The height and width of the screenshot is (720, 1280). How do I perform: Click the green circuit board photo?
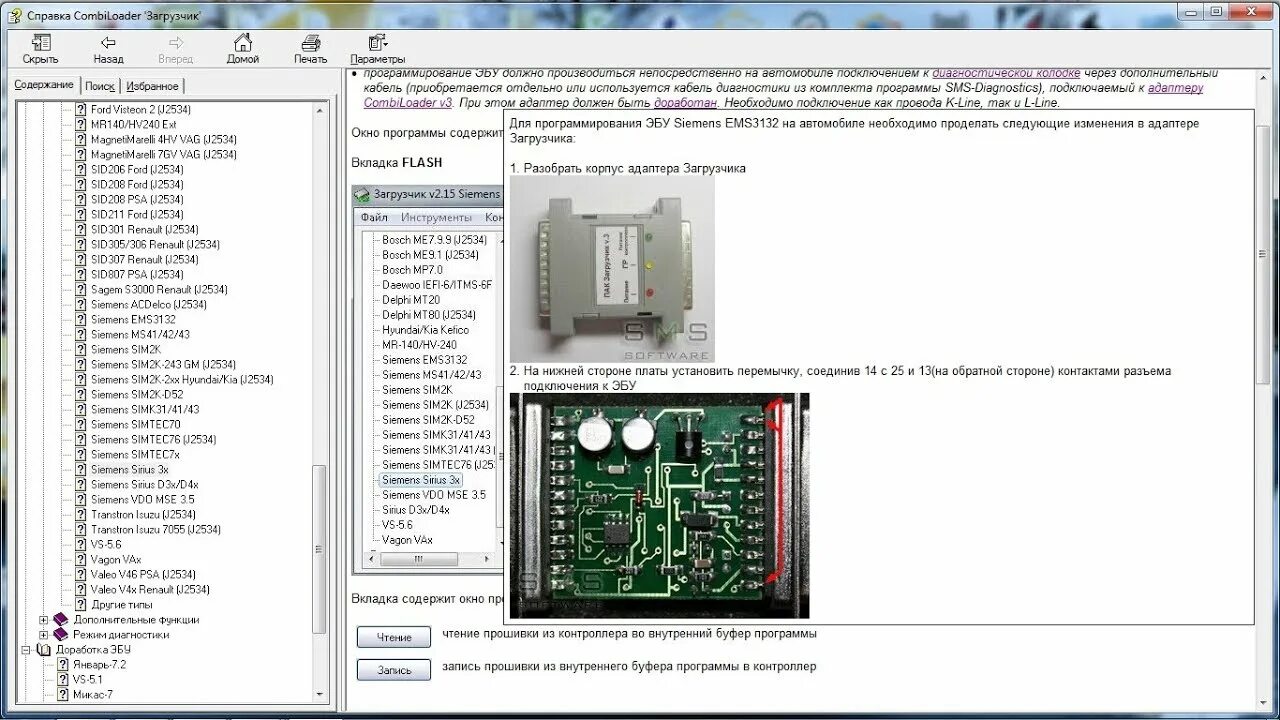tap(659, 505)
